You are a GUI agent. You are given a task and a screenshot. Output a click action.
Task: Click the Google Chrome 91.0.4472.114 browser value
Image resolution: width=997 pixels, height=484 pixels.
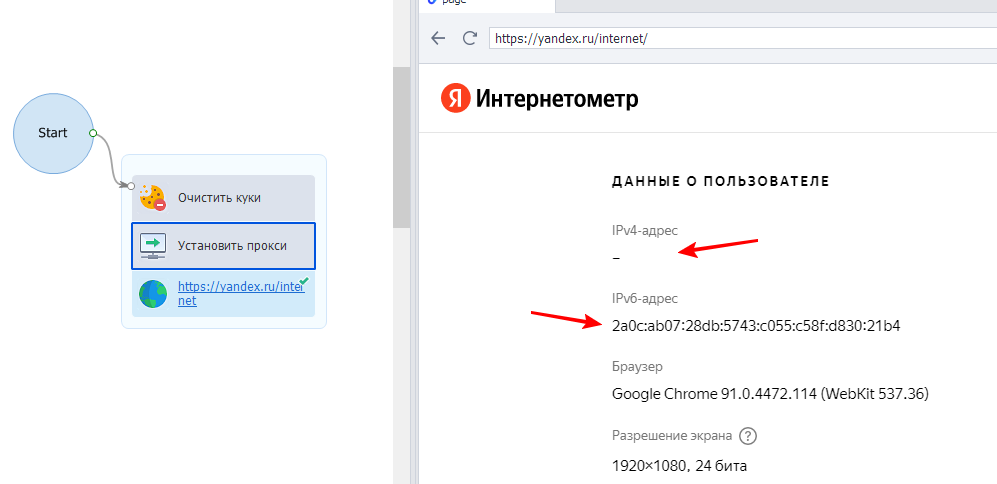(x=770, y=394)
